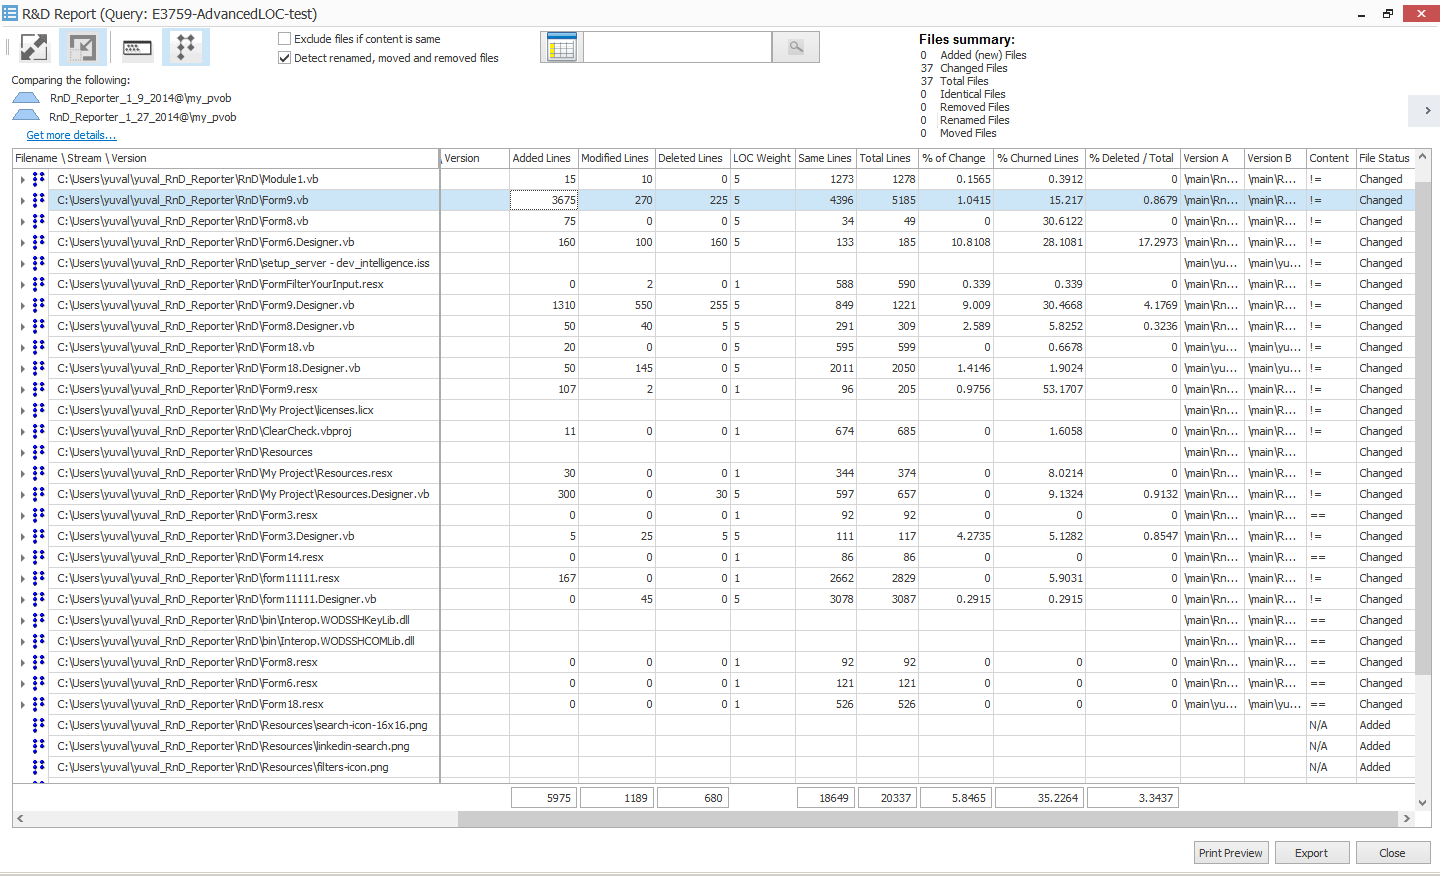Image resolution: width=1440 pixels, height=876 pixels.
Task: Uncheck 'Detect renamed, moved and removed files'
Action: [x=285, y=58]
